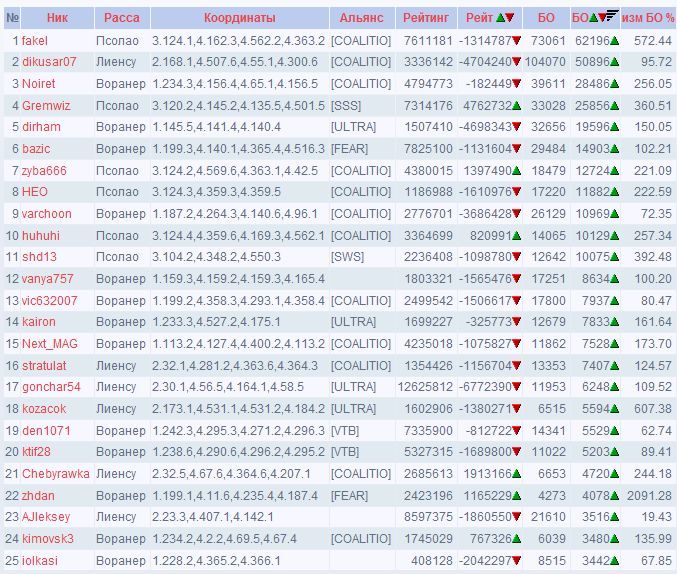The height and width of the screenshot is (574, 677).
Task: Click green up arrow in Gremwiz's rating change
Action: tap(516, 106)
